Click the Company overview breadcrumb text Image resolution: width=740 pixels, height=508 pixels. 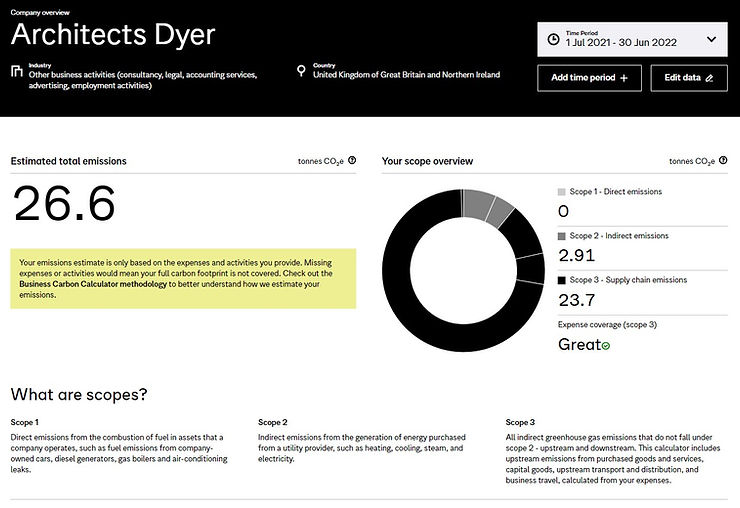pyautogui.click(x=39, y=14)
